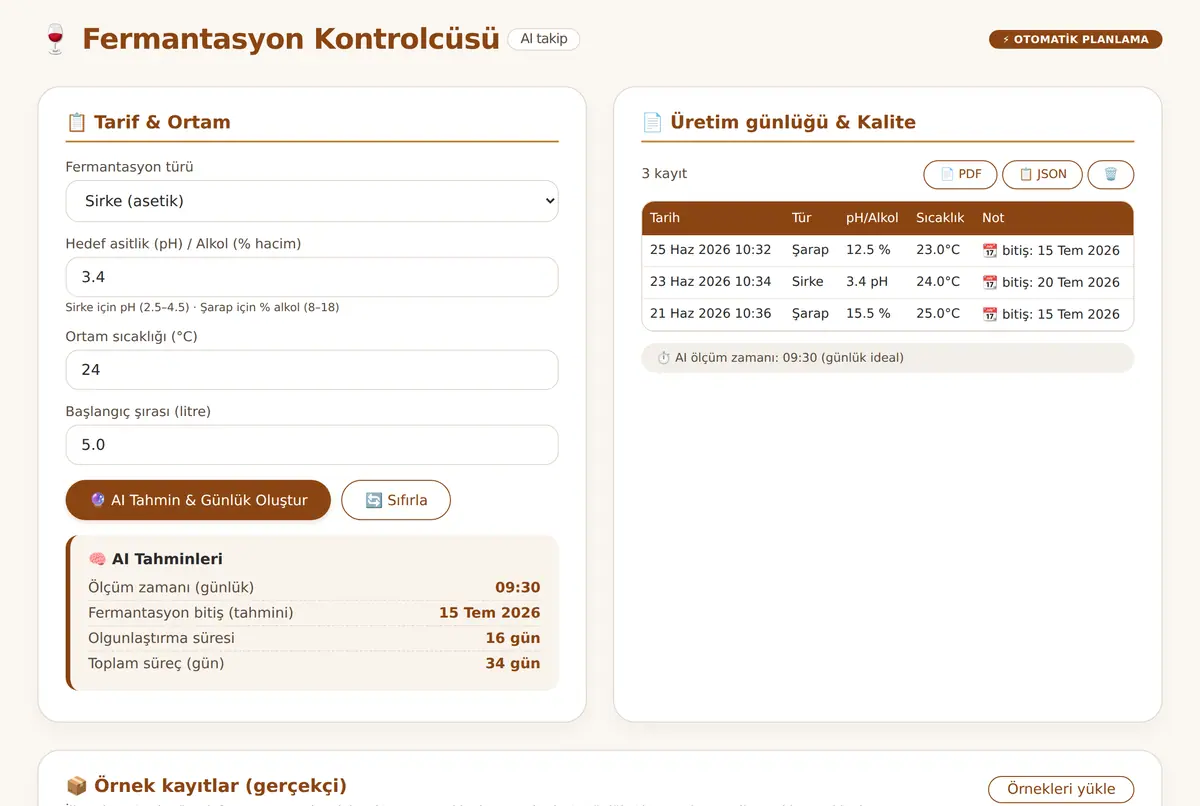Click the Sirke type cell
The height and width of the screenshot is (806, 1200).
(x=808, y=282)
